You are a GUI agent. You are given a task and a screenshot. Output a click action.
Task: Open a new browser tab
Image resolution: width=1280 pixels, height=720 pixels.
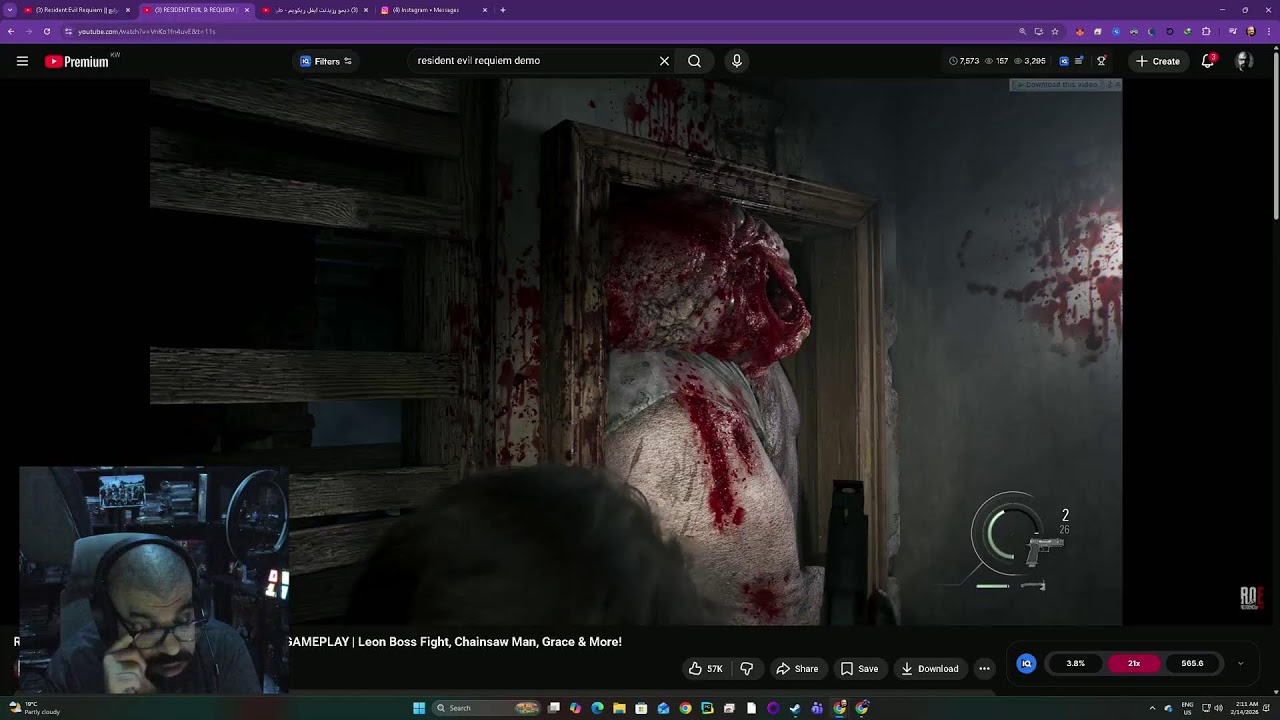tap(503, 10)
